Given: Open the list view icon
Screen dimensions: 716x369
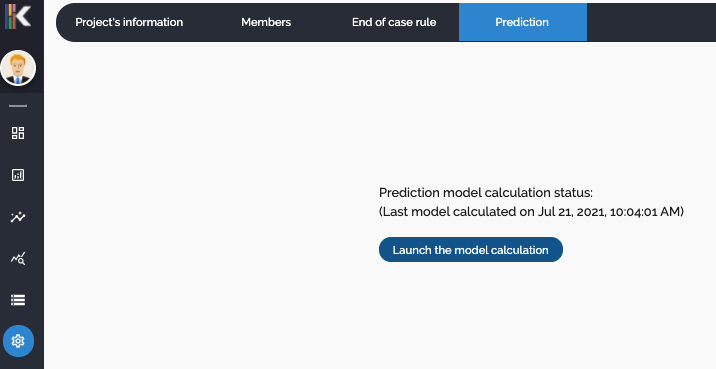Looking at the screenshot, I should click(x=18, y=300).
